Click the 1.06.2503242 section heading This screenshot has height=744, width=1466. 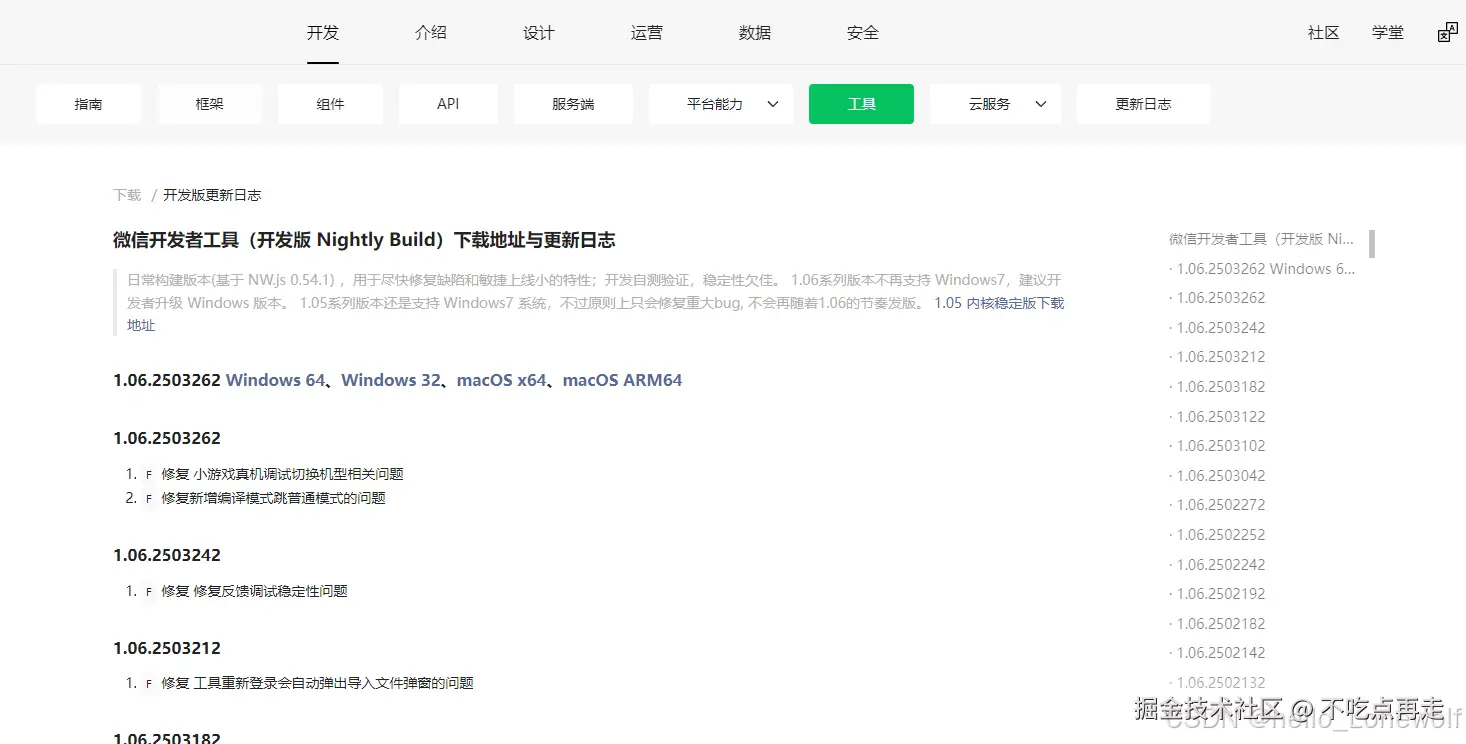tap(167, 555)
